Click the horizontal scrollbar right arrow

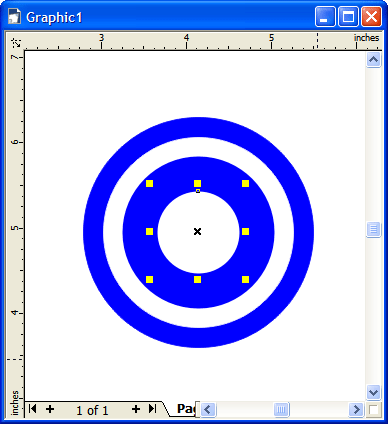click(356, 409)
